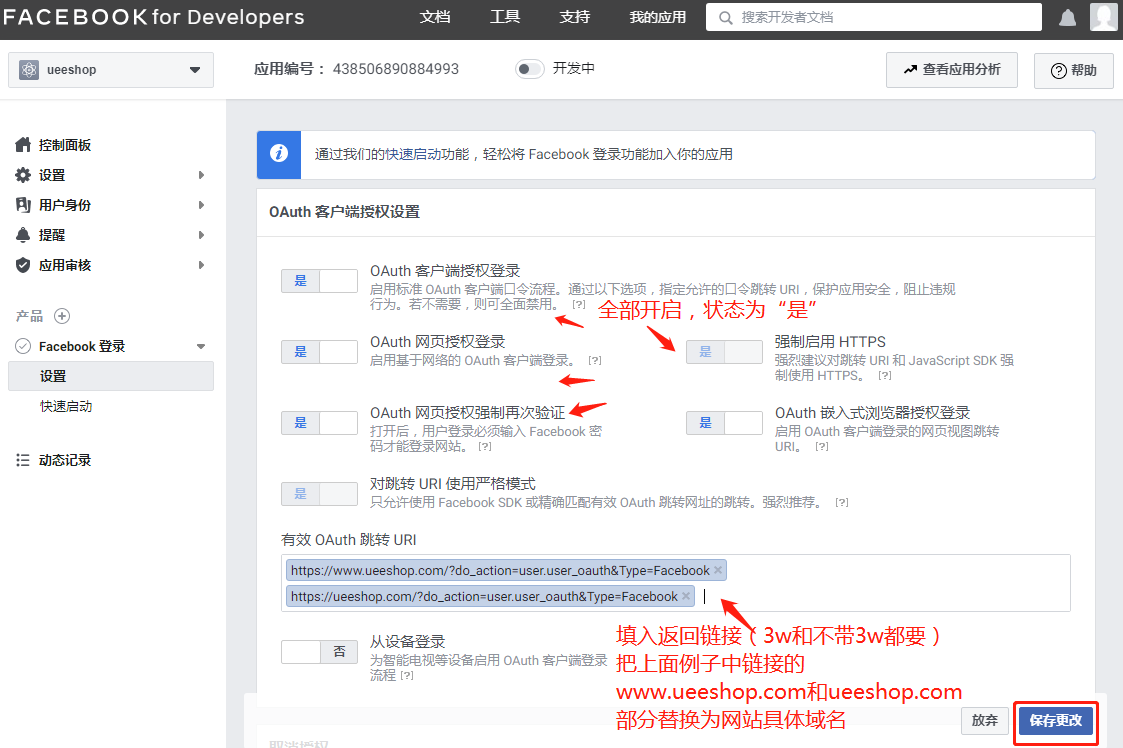
Task: Open help tooltip for 严格模式
Action: 842,503
